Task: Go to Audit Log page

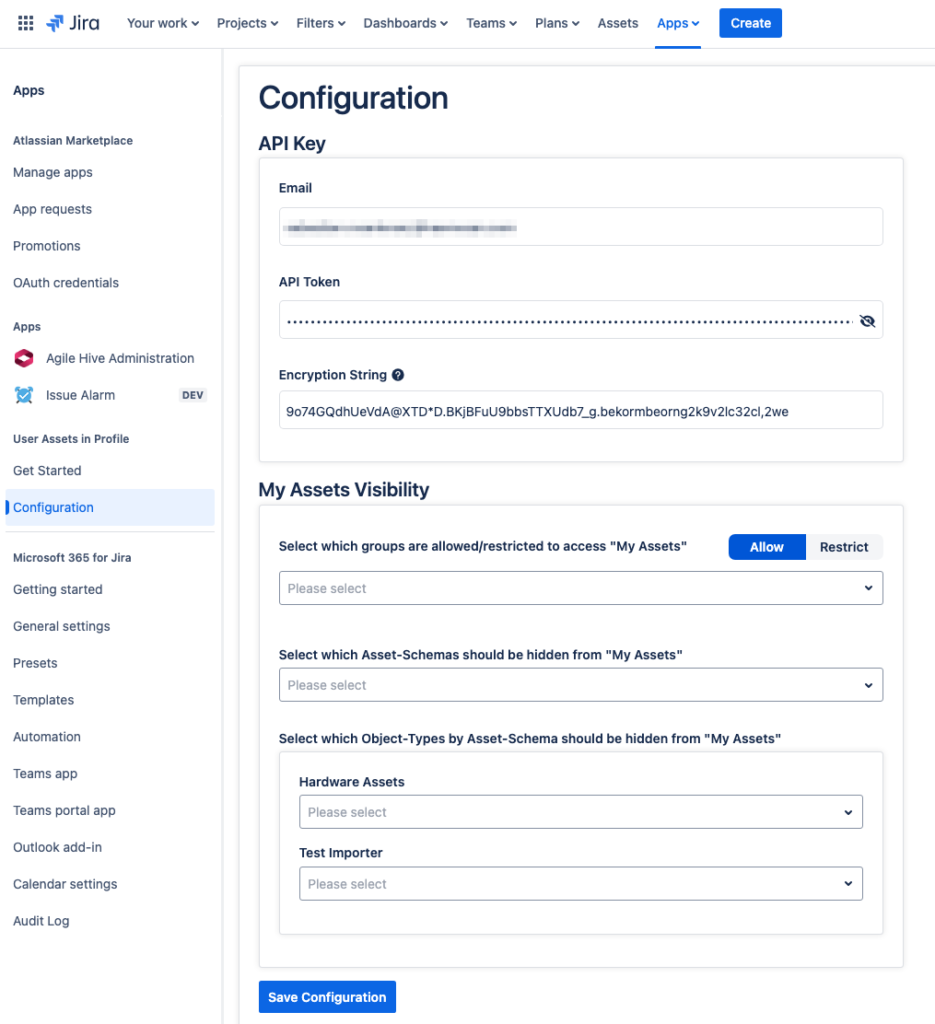Action: 41,921
